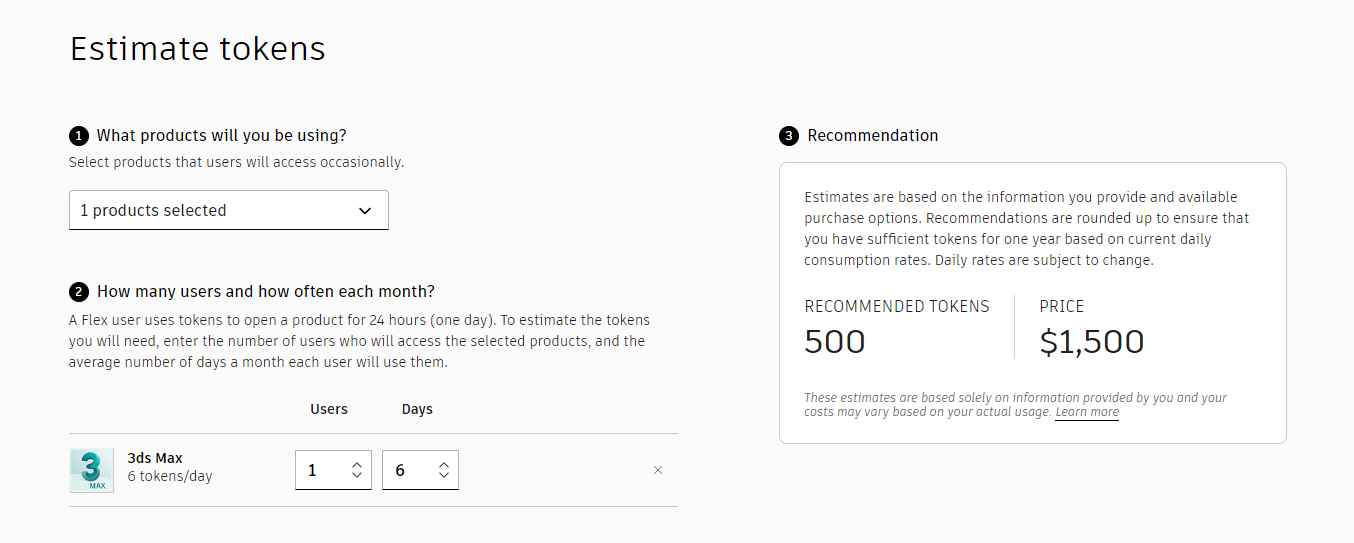The height and width of the screenshot is (543, 1354).
Task: Click inside the Users number field
Action: 320,470
